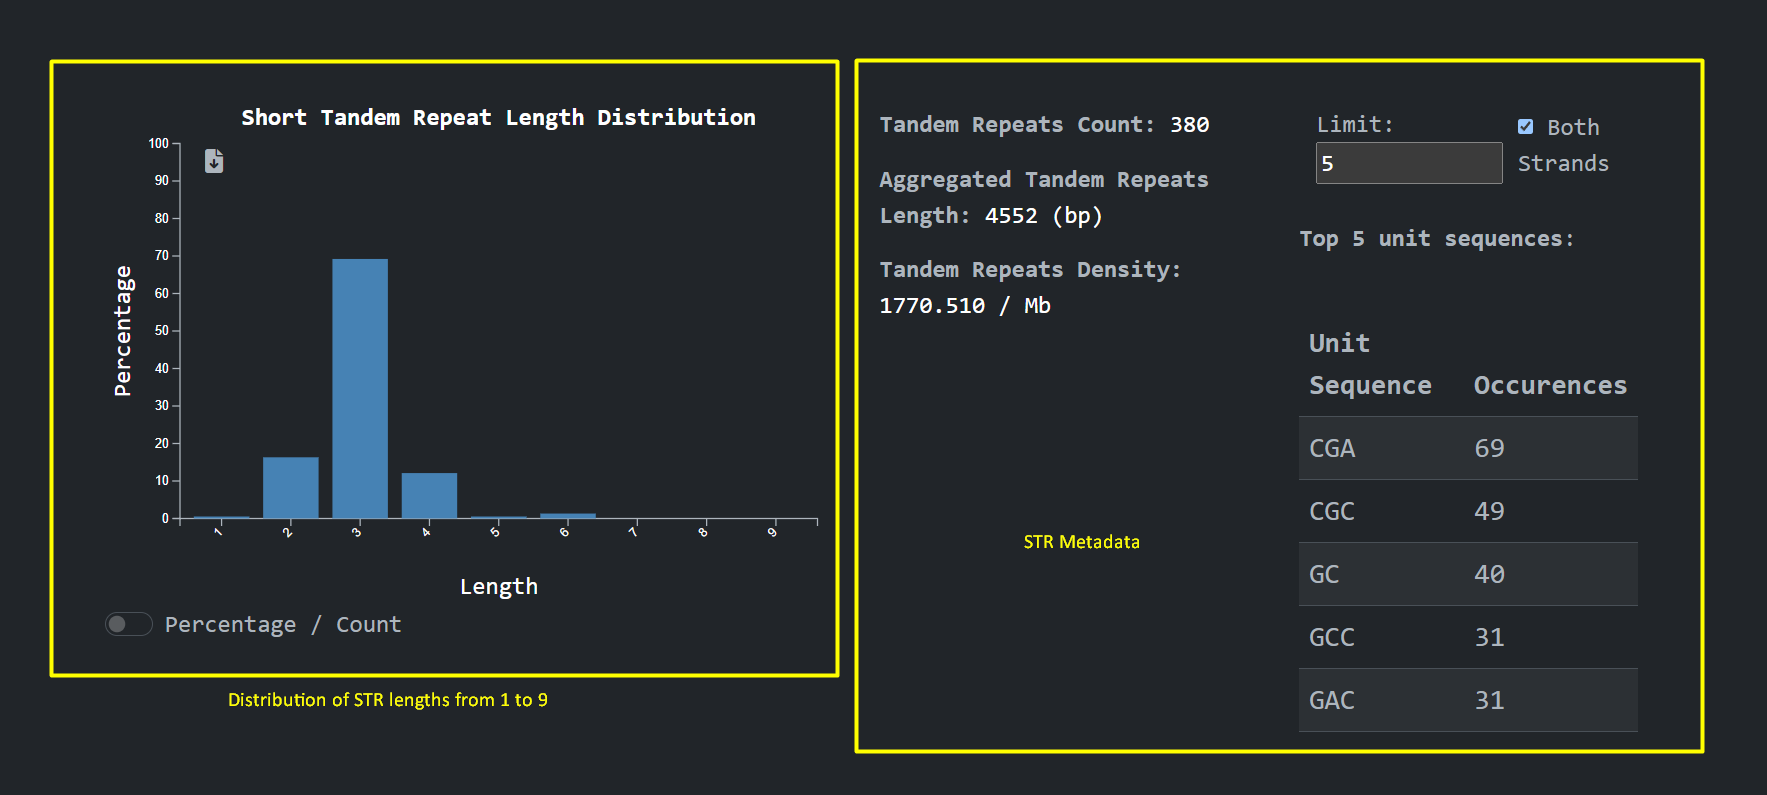
Task: Click the bar for length 4
Action: pos(429,495)
